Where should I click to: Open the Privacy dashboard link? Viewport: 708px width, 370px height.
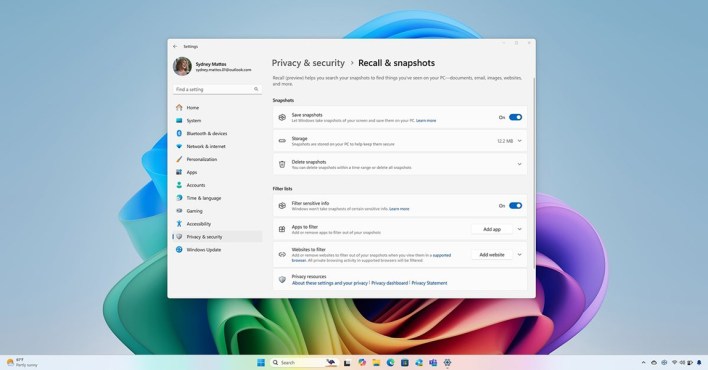coord(389,283)
